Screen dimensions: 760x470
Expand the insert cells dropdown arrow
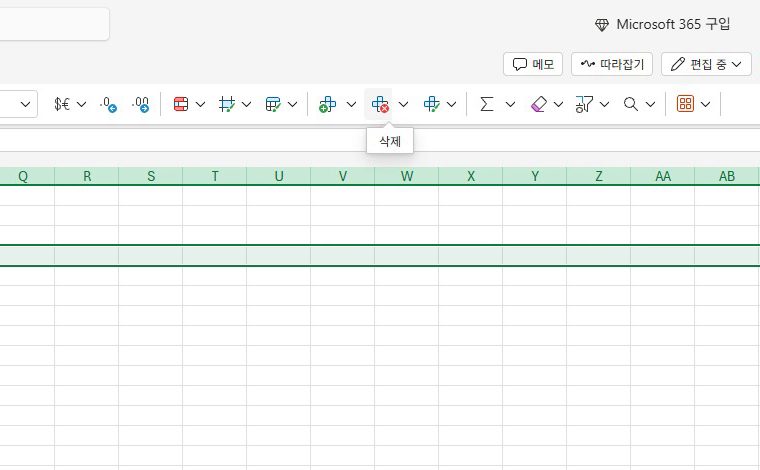351,104
